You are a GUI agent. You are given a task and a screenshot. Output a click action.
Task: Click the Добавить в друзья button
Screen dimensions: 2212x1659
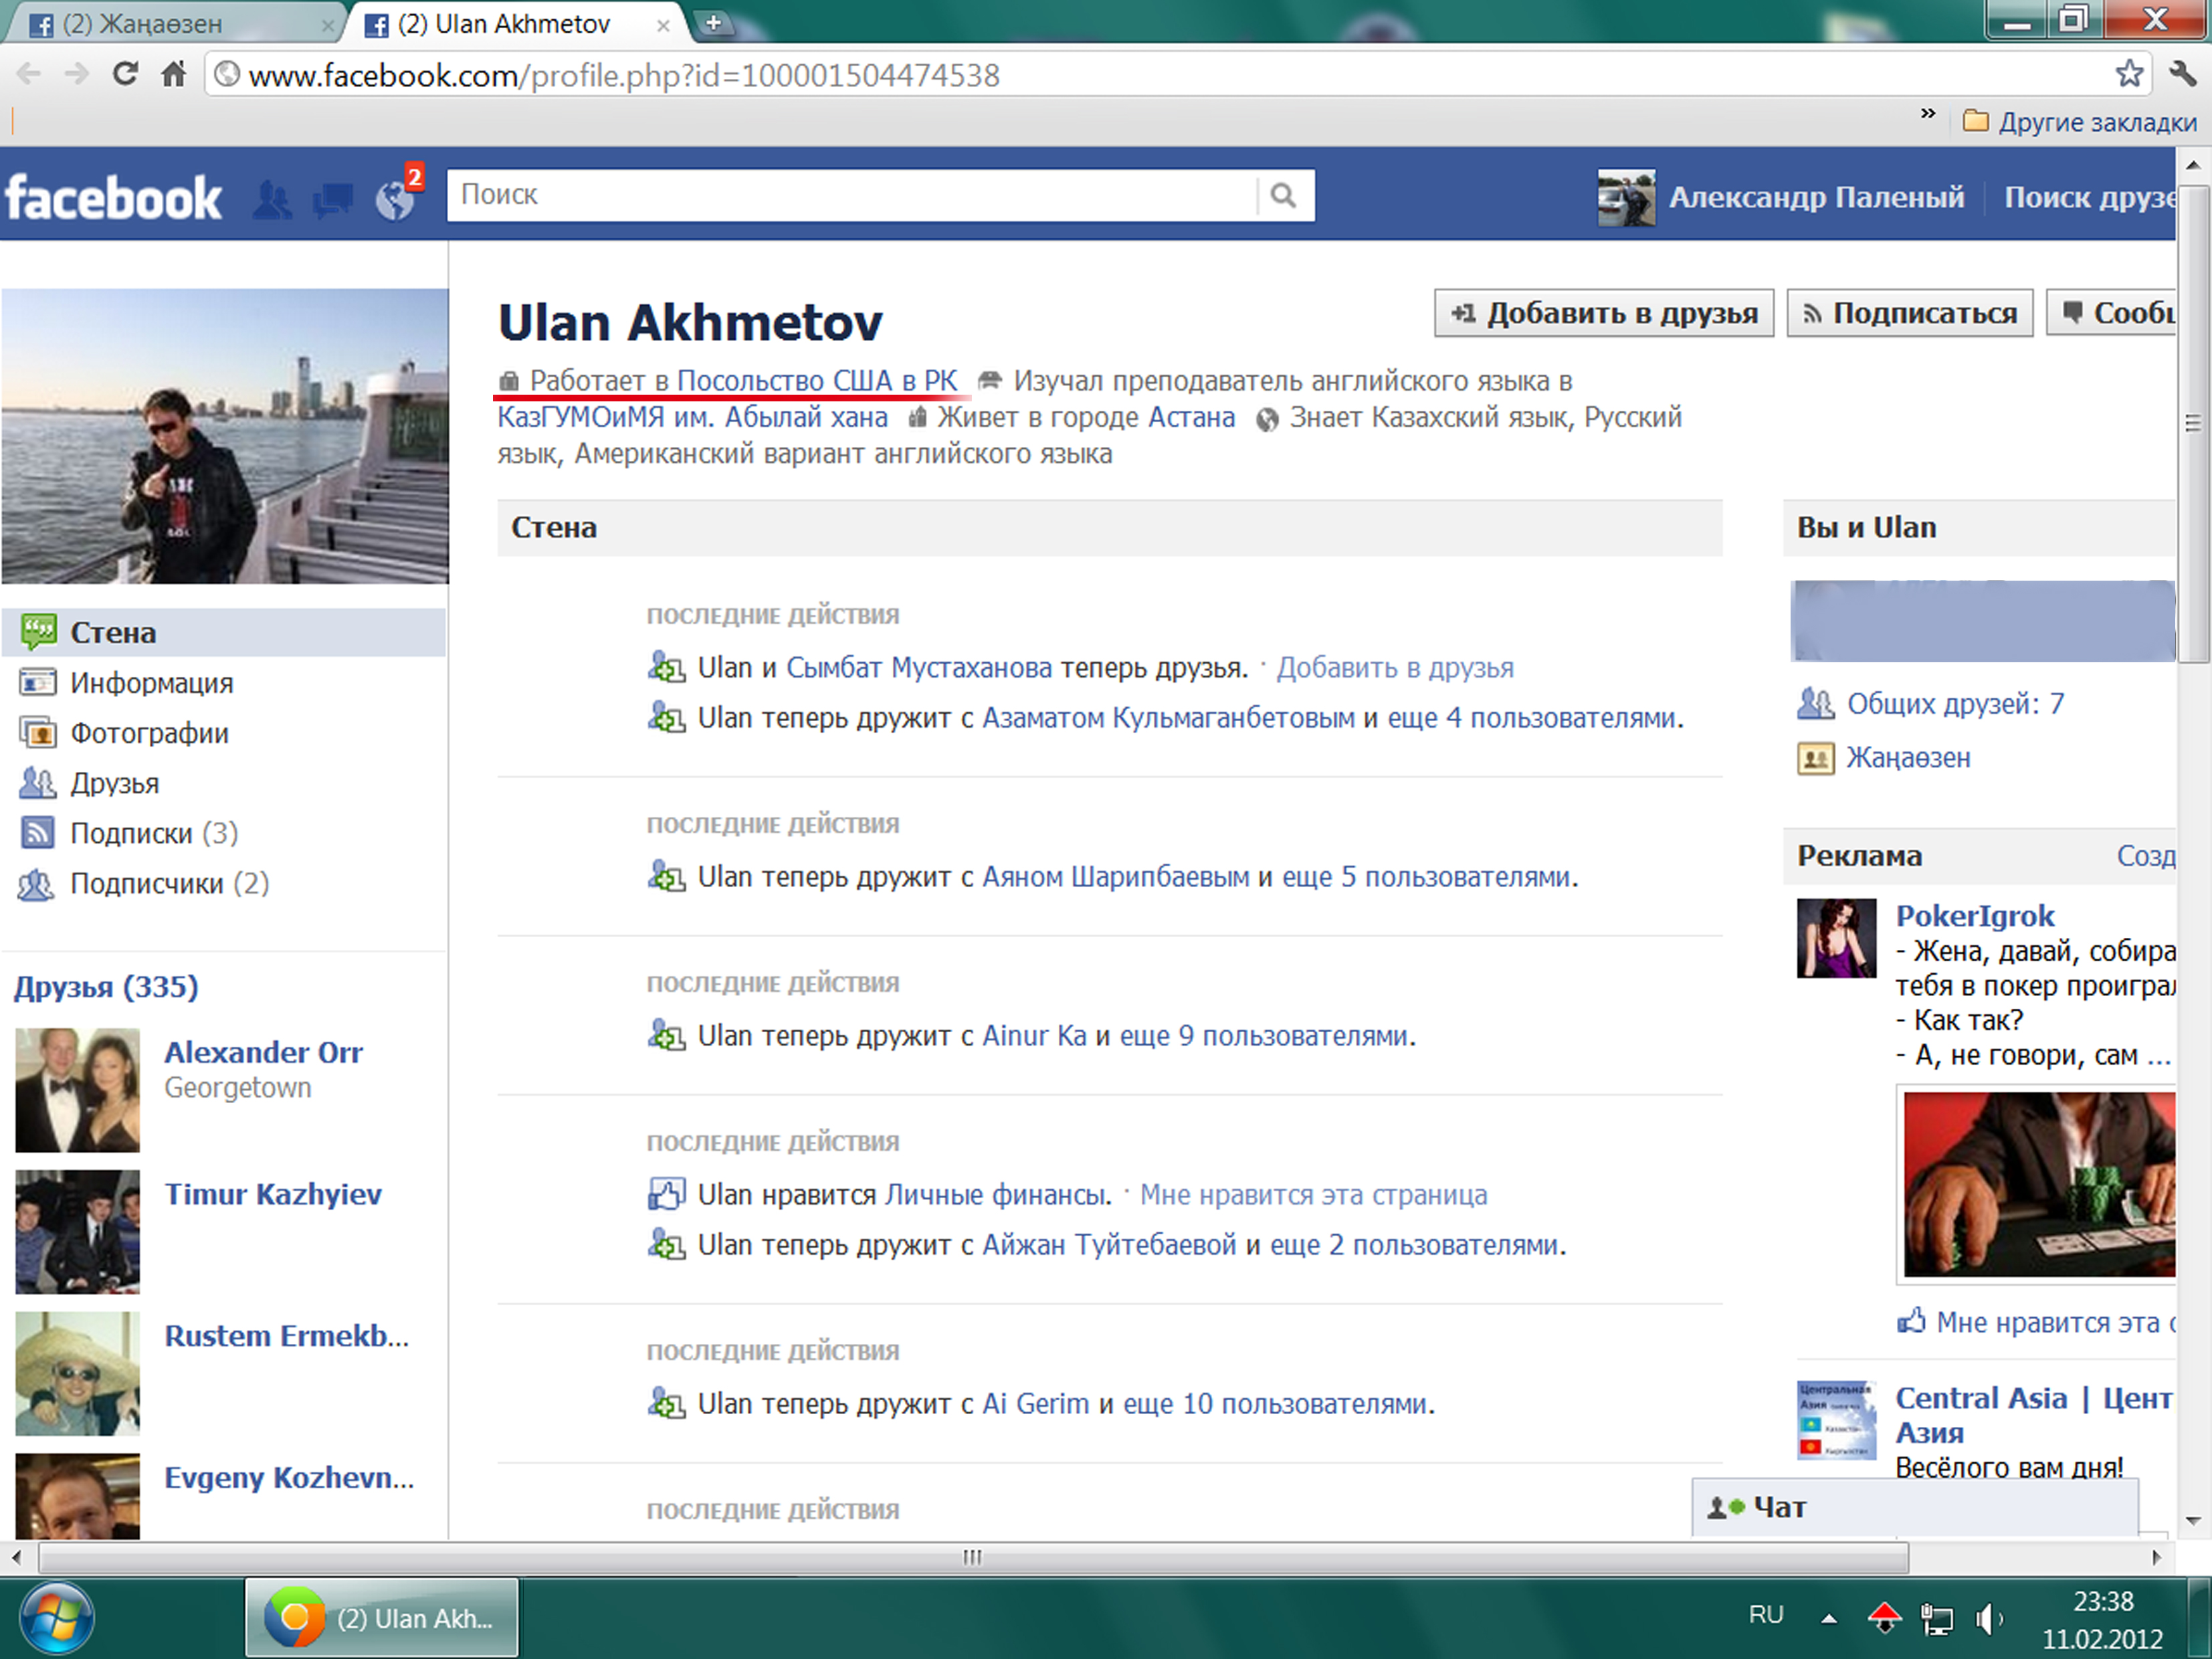click(x=1604, y=314)
